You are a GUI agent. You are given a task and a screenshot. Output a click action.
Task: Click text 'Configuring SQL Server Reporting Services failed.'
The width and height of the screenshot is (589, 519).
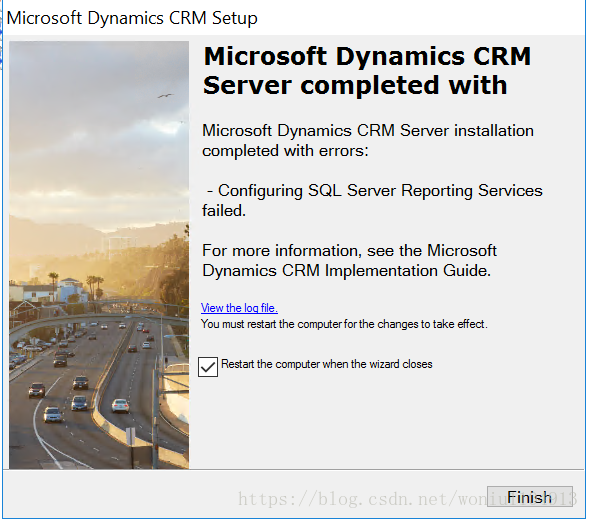click(372, 201)
